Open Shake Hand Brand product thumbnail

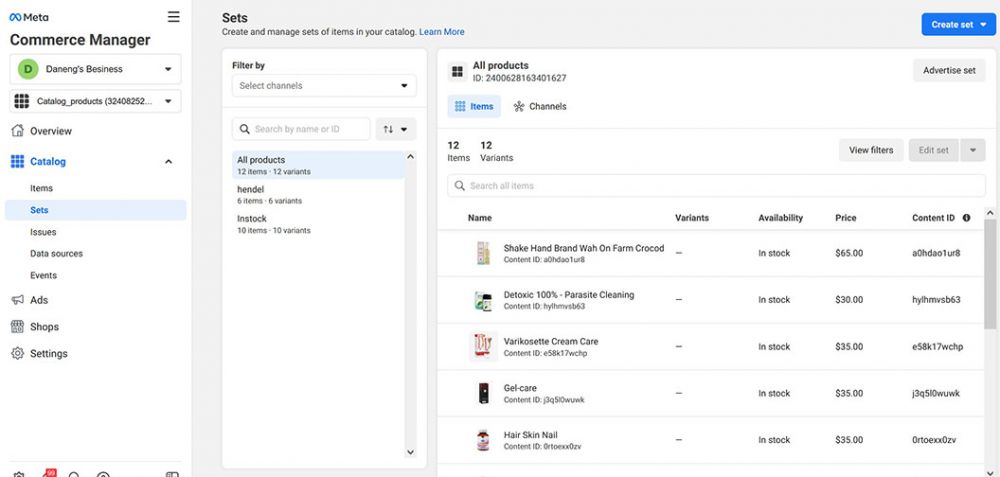483,253
